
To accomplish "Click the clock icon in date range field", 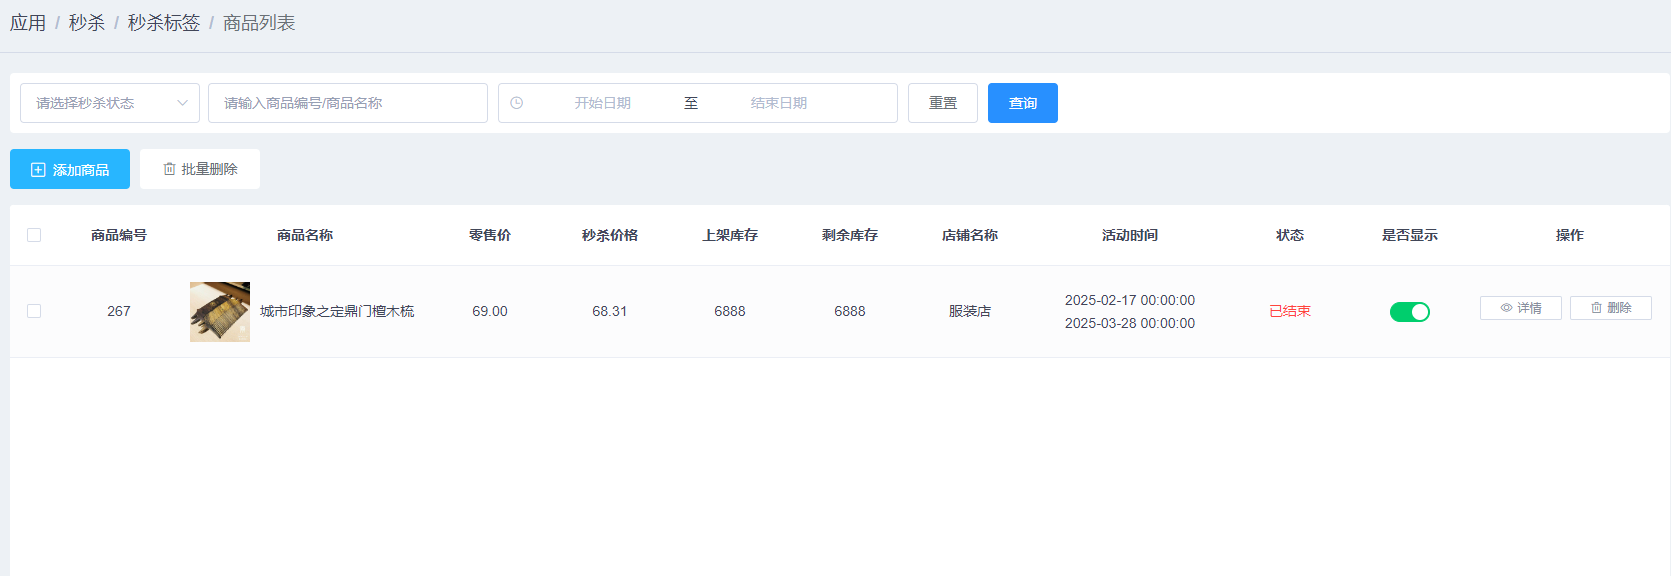I will [x=517, y=103].
